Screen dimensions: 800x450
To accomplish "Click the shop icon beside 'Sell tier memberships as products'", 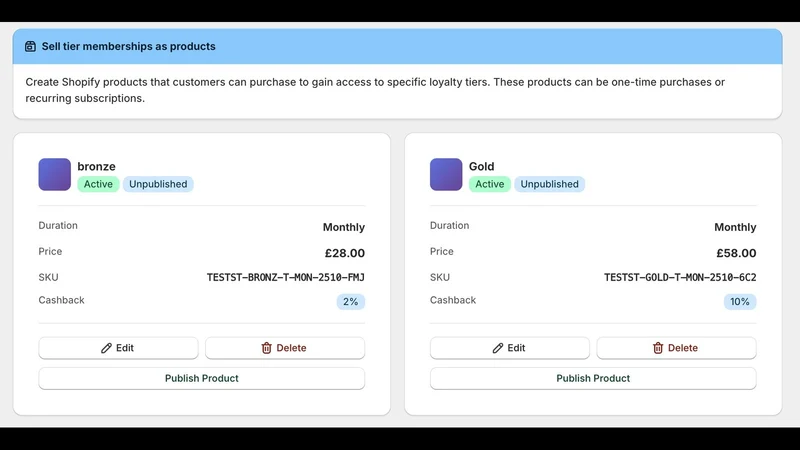I will pyautogui.click(x=31, y=46).
